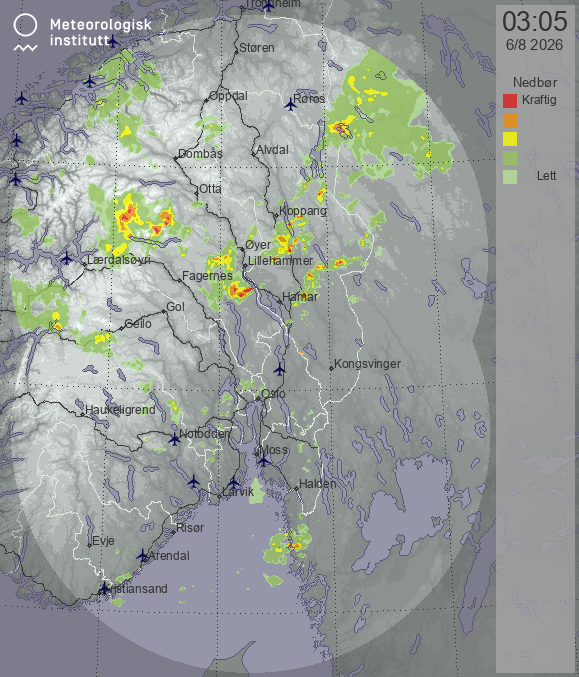Click the airport icon below Moss
The image size is (579, 677).
tap(263, 461)
